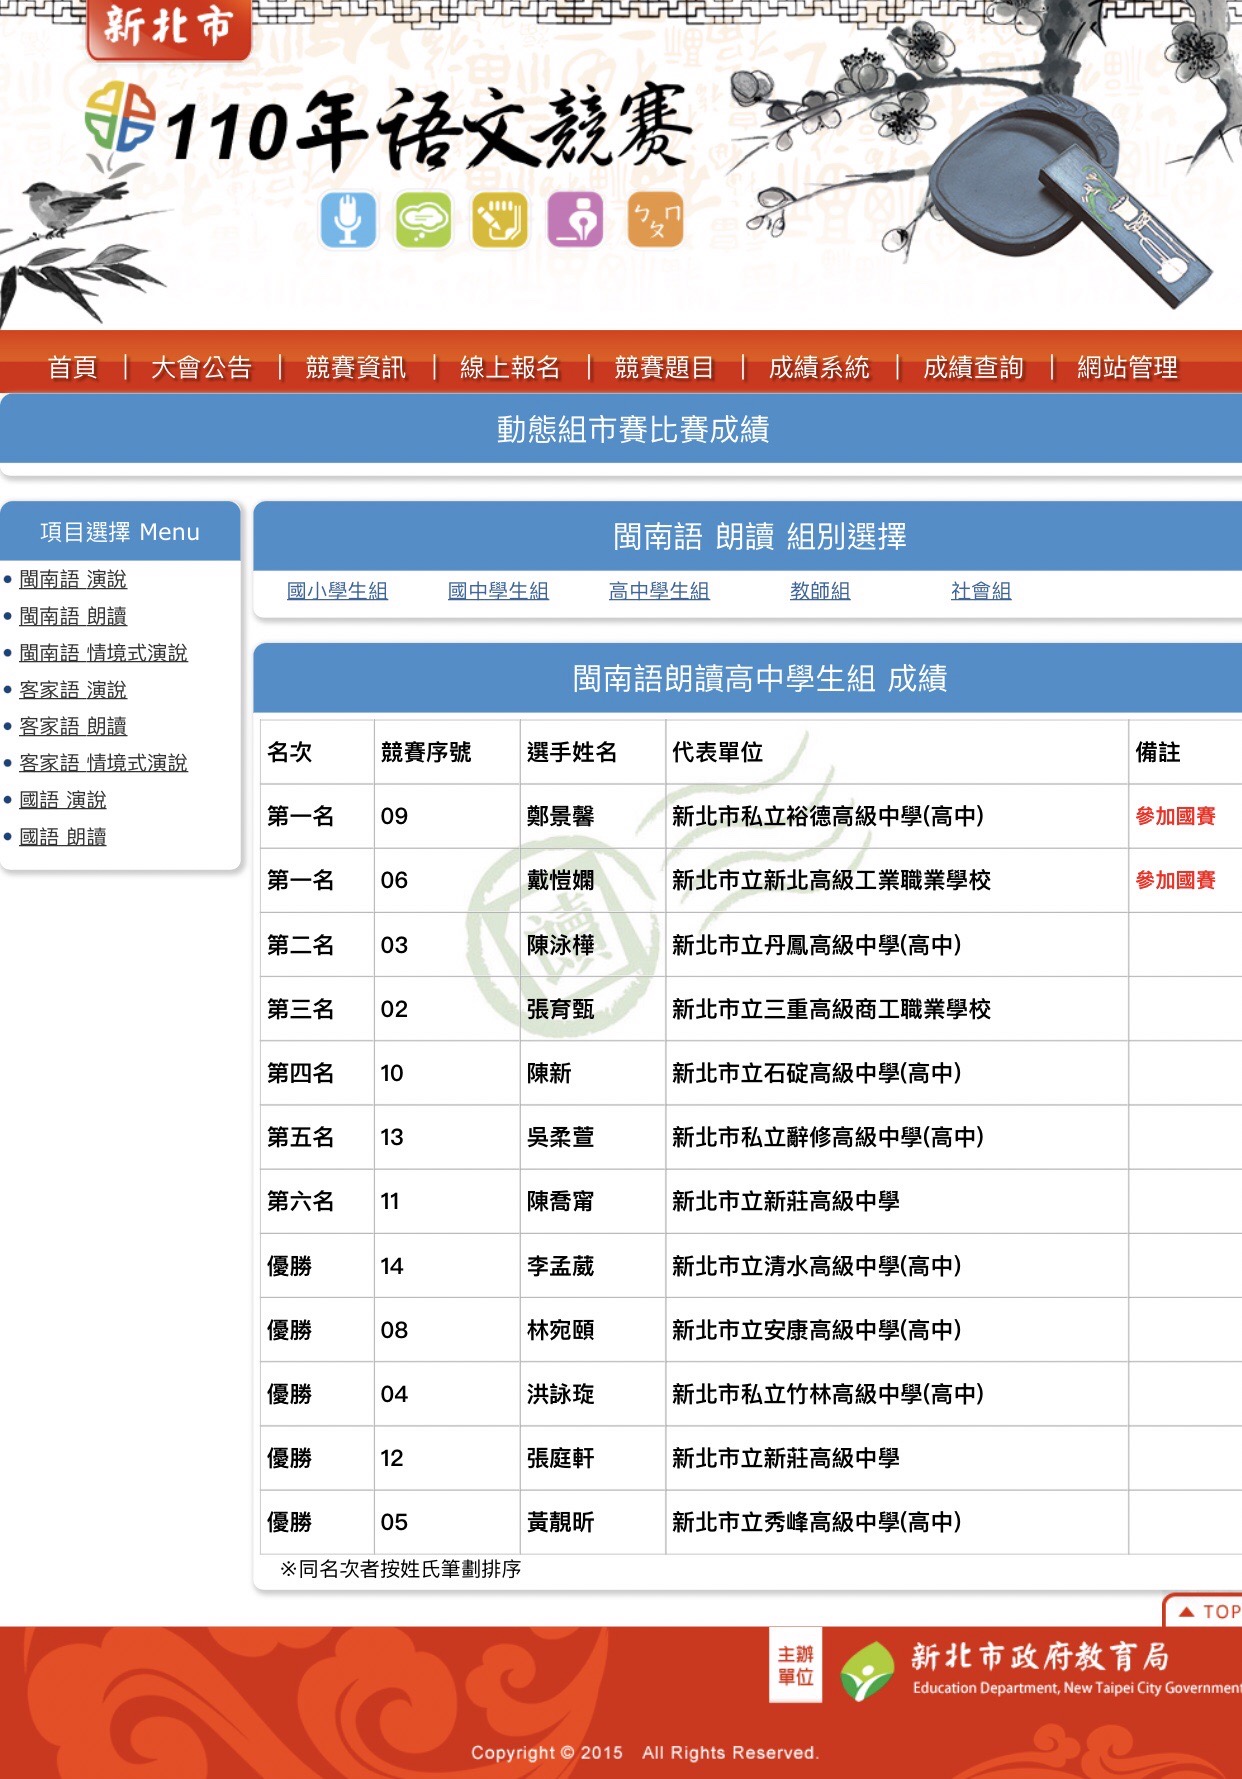Click the purple fountain pen icon
This screenshot has height=1779, width=1242.
pyautogui.click(x=575, y=220)
